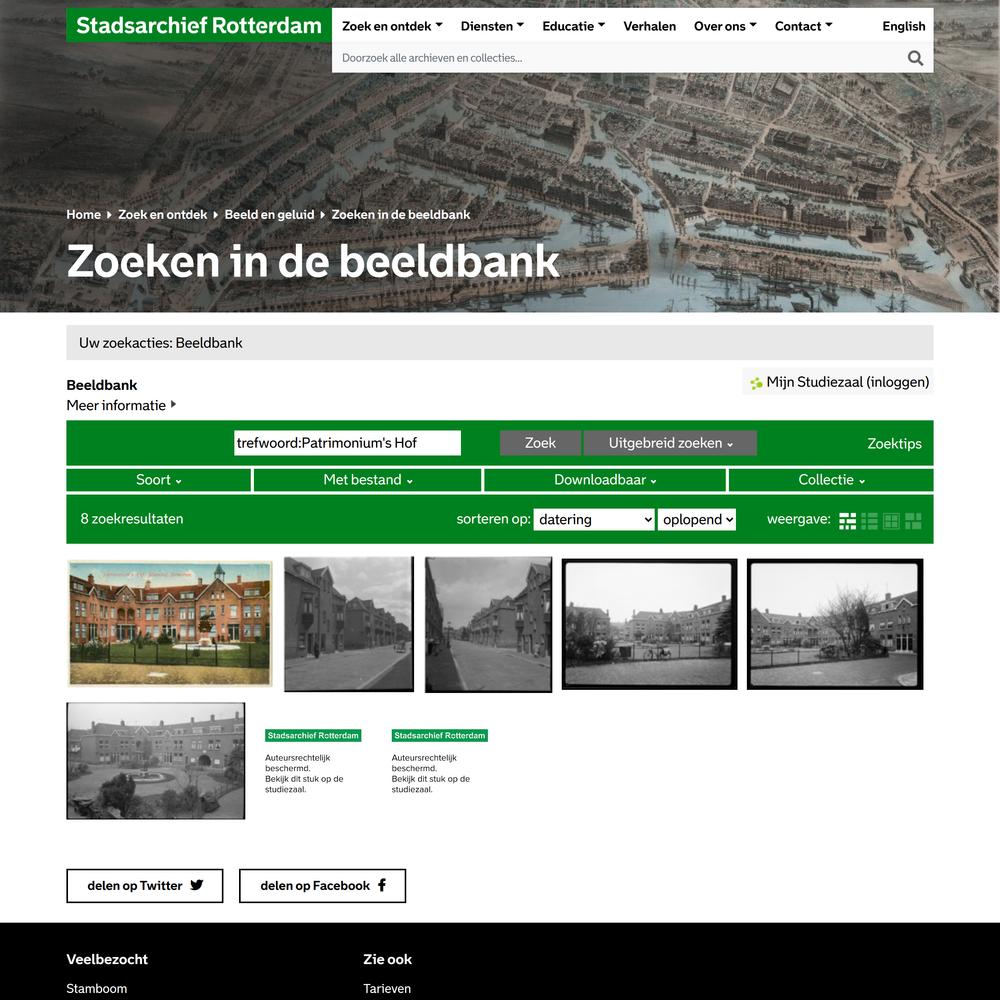This screenshot has height=1000, width=1000.
Task: Click the Zoek button
Action: (540, 443)
